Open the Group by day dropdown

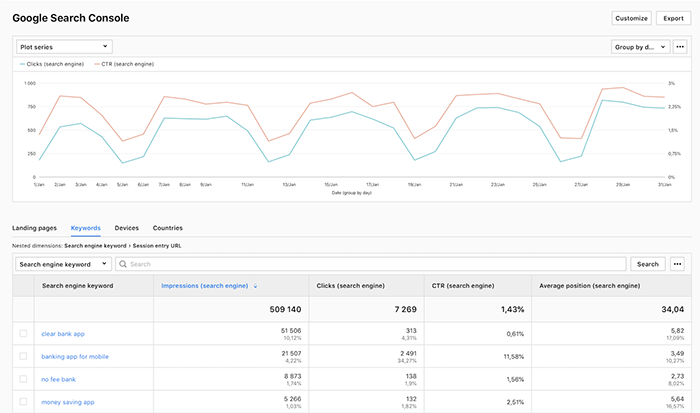pyautogui.click(x=638, y=46)
